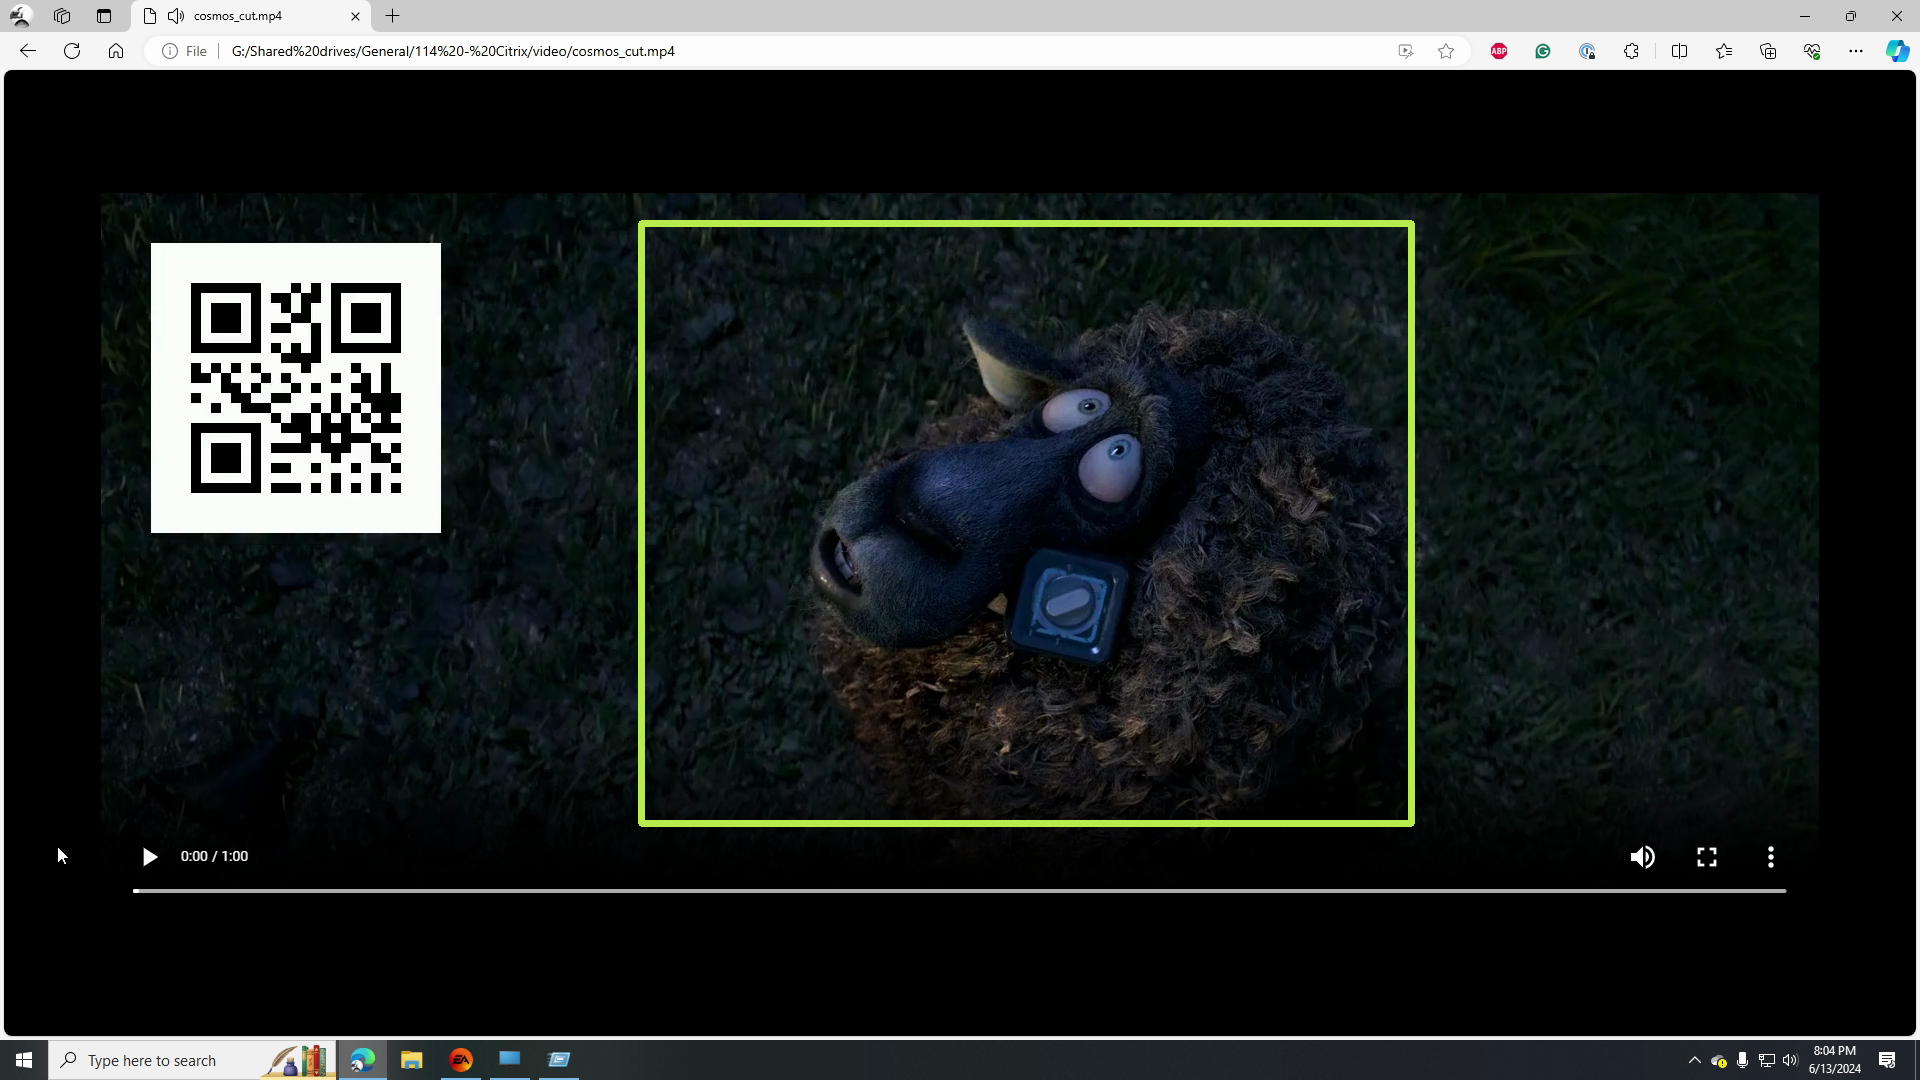The width and height of the screenshot is (1920, 1080).
Task: Open the EA app on taskbar
Action: [x=461, y=1060]
